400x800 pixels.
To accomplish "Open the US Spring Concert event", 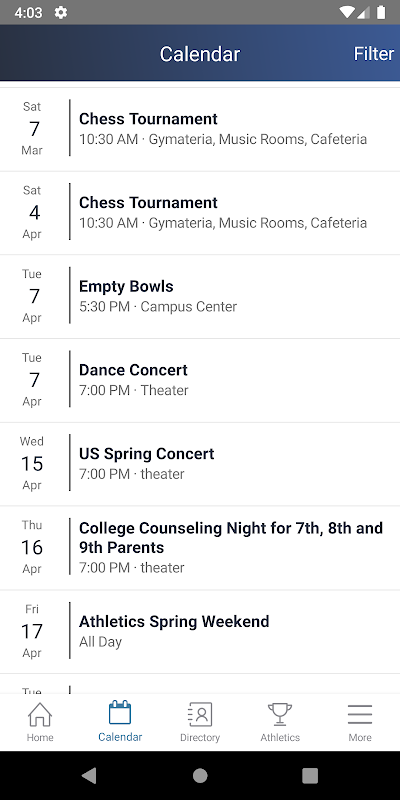I will pos(200,464).
